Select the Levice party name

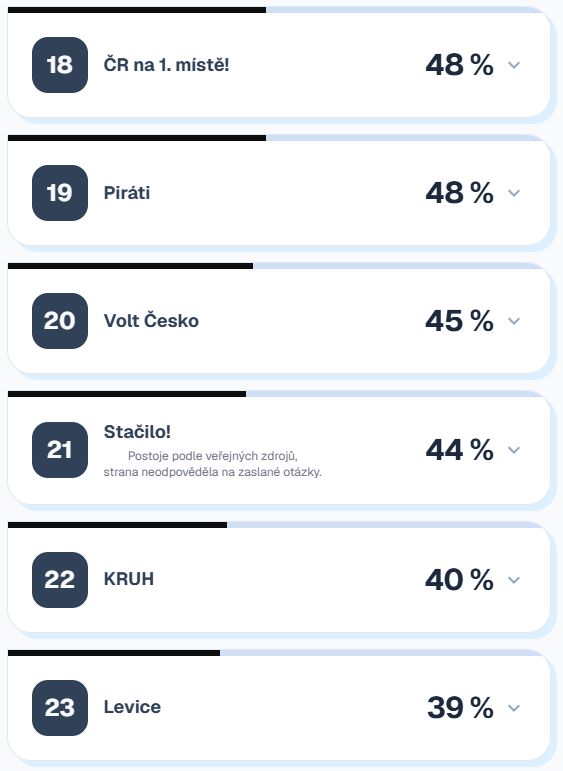(x=132, y=707)
